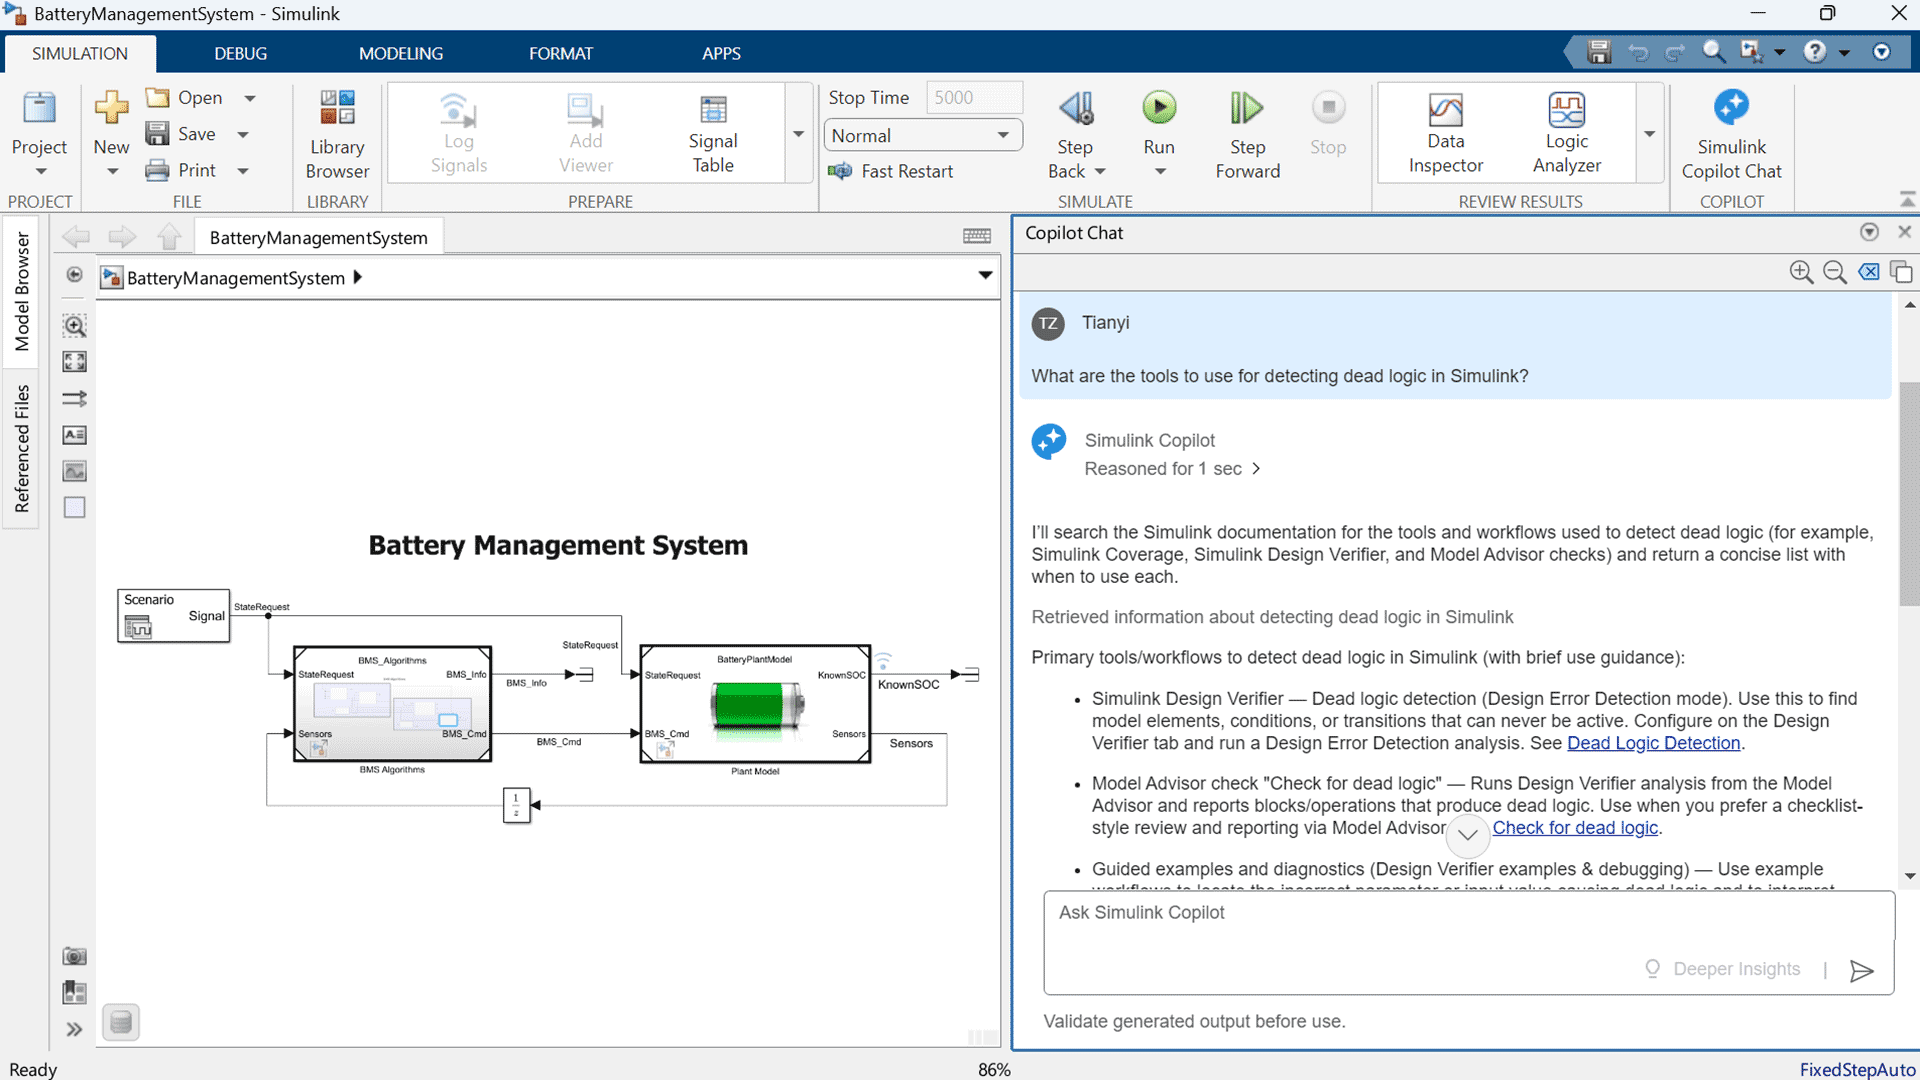Screen dimensions: 1920x1080
Task: Clear chat icon in Copilot panel
Action: click(1868, 272)
